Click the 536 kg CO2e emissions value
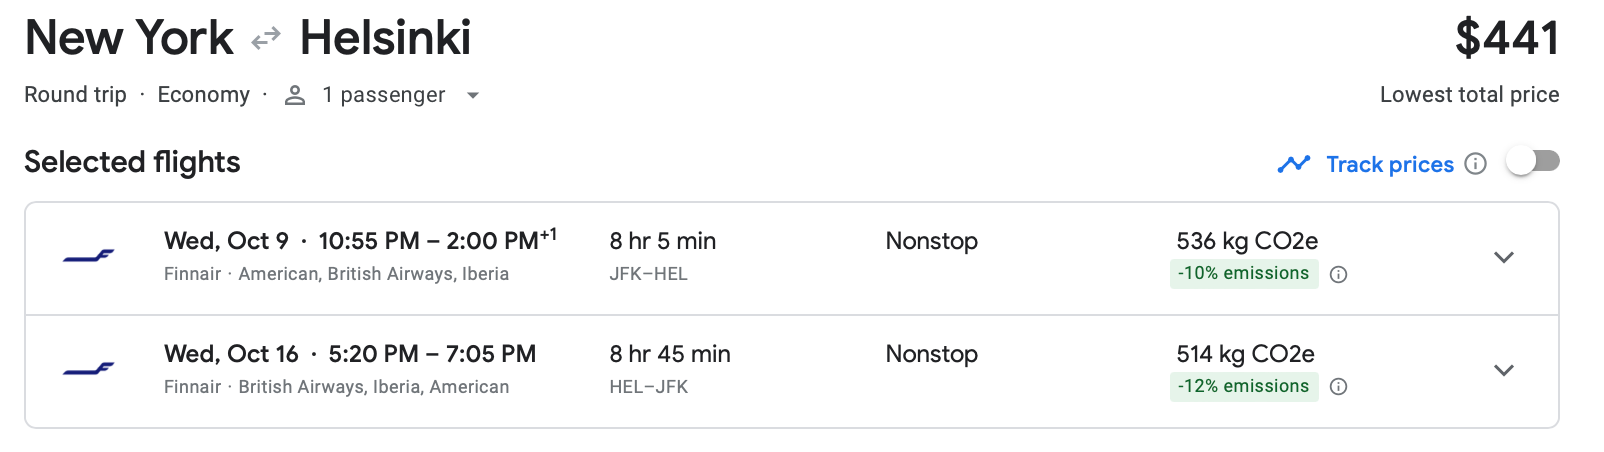Image resolution: width=1604 pixels, height=452 pixels. (x=1247, y=241)
